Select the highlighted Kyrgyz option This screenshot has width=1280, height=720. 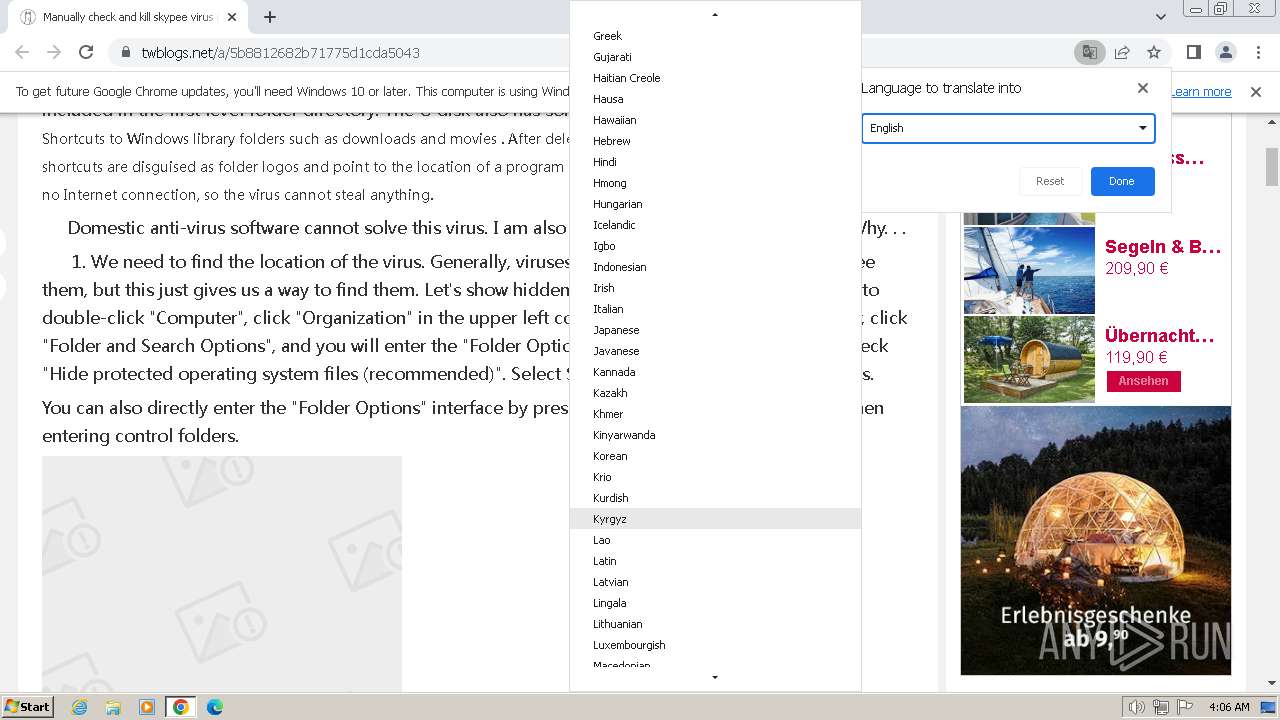coord(715,519)
